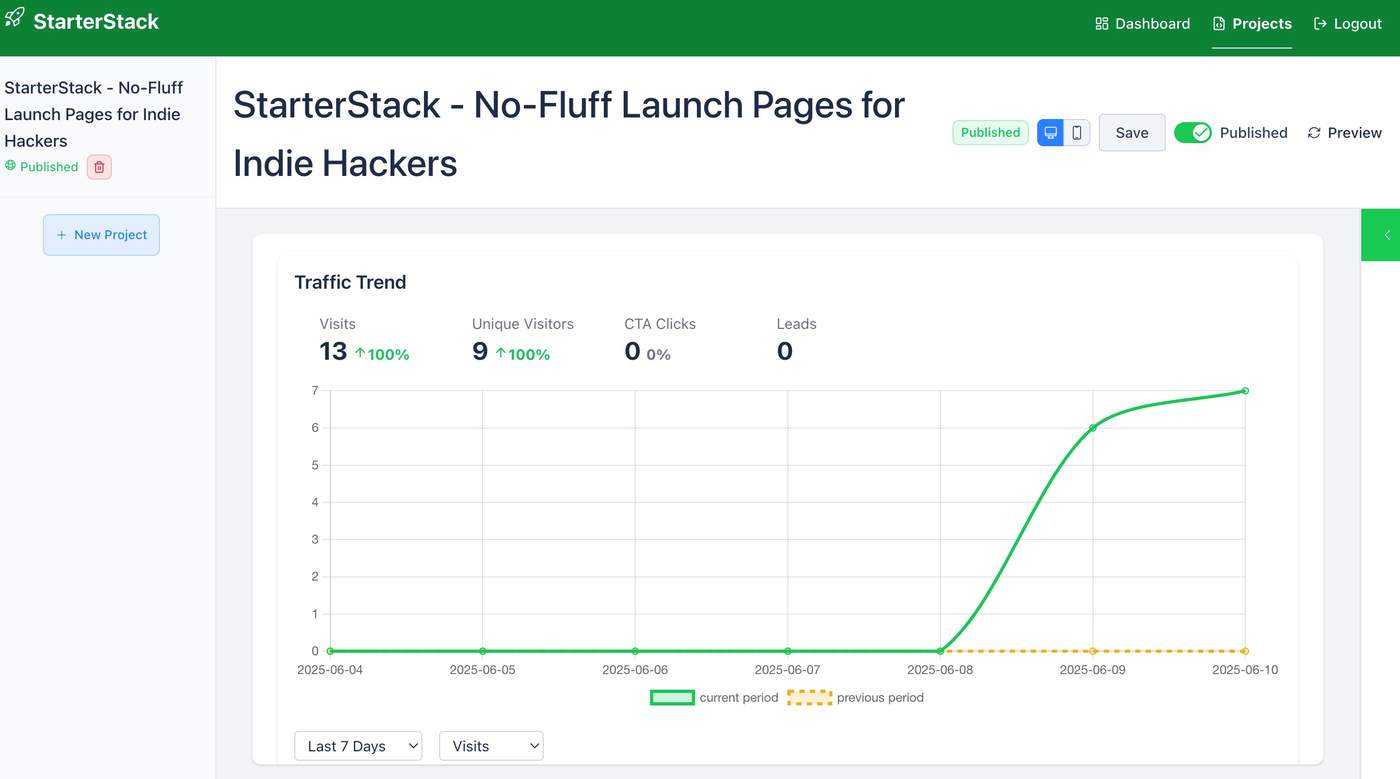The image size is (1400, 779).
Task: Click the page title StarterStack - No-Fluff Launch Pages
Action: 569,134
